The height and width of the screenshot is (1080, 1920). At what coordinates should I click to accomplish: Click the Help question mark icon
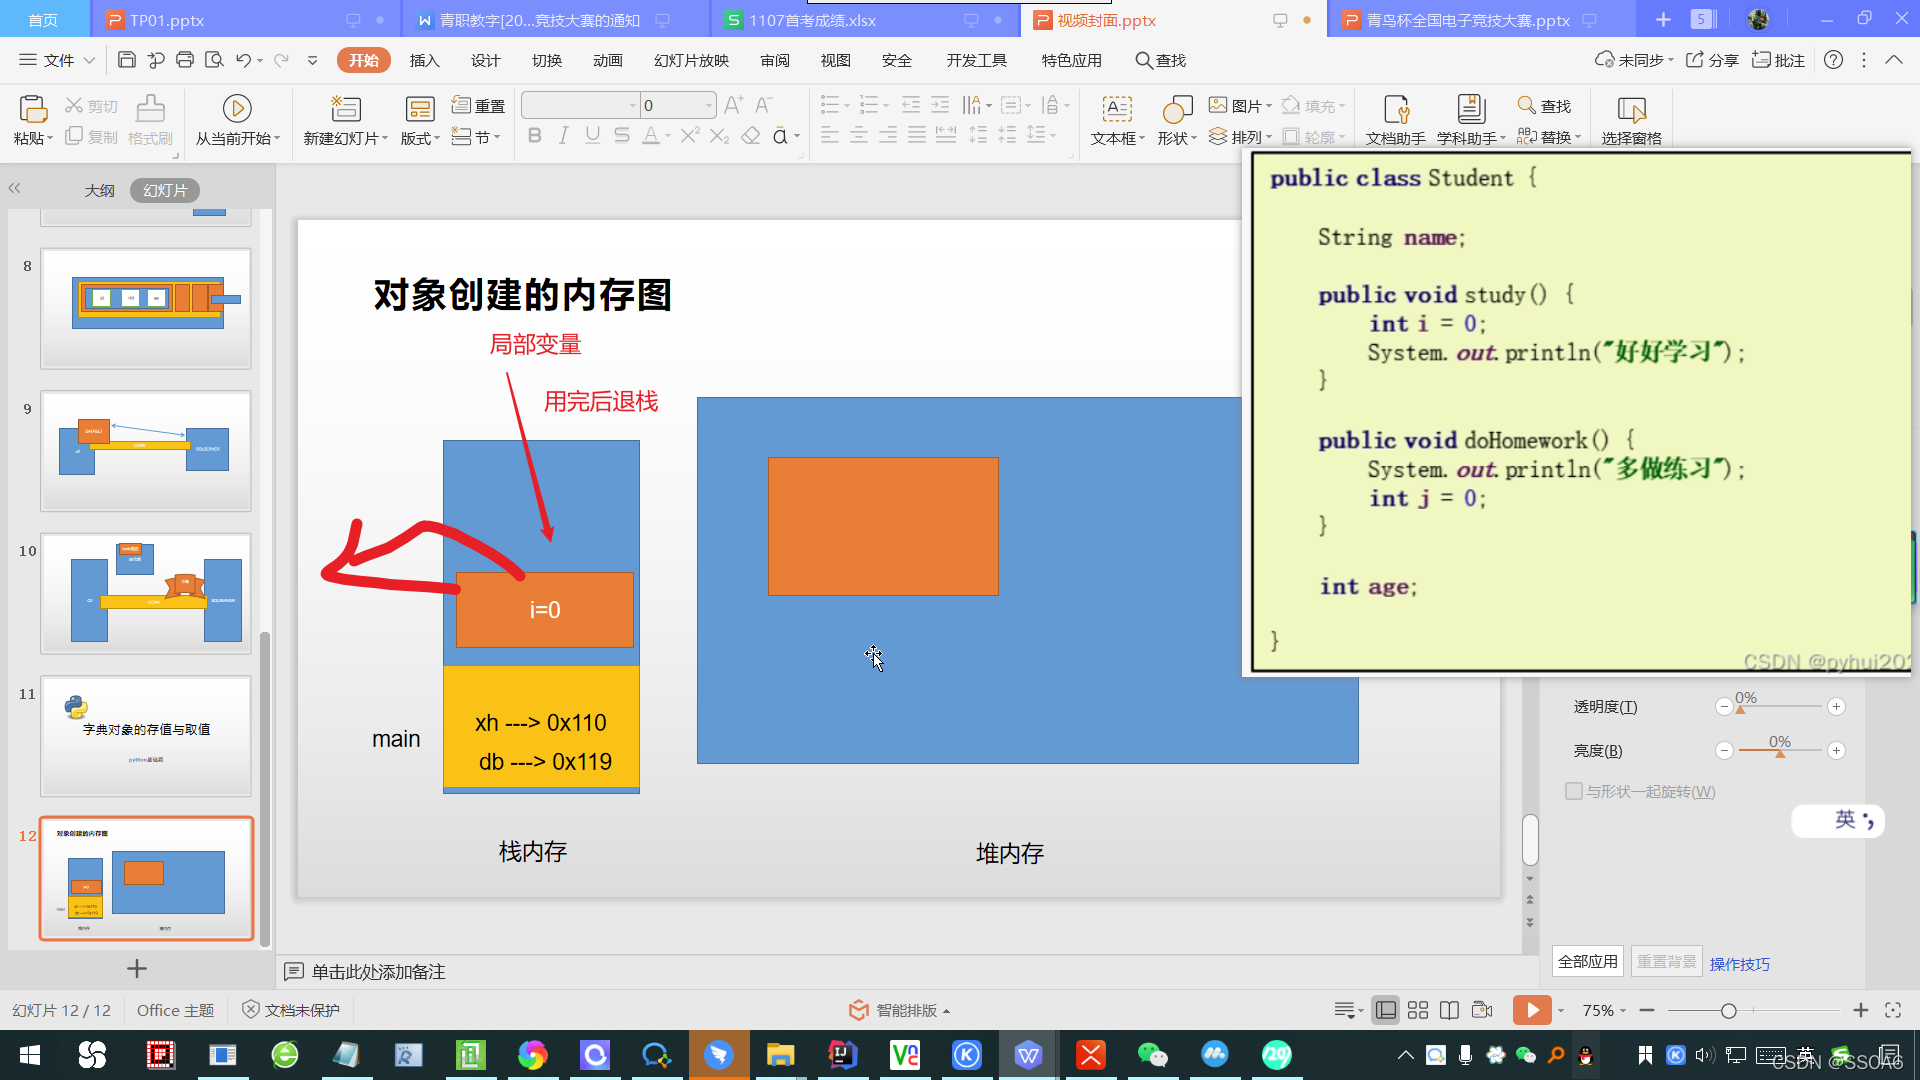[x=1833, y=60]
